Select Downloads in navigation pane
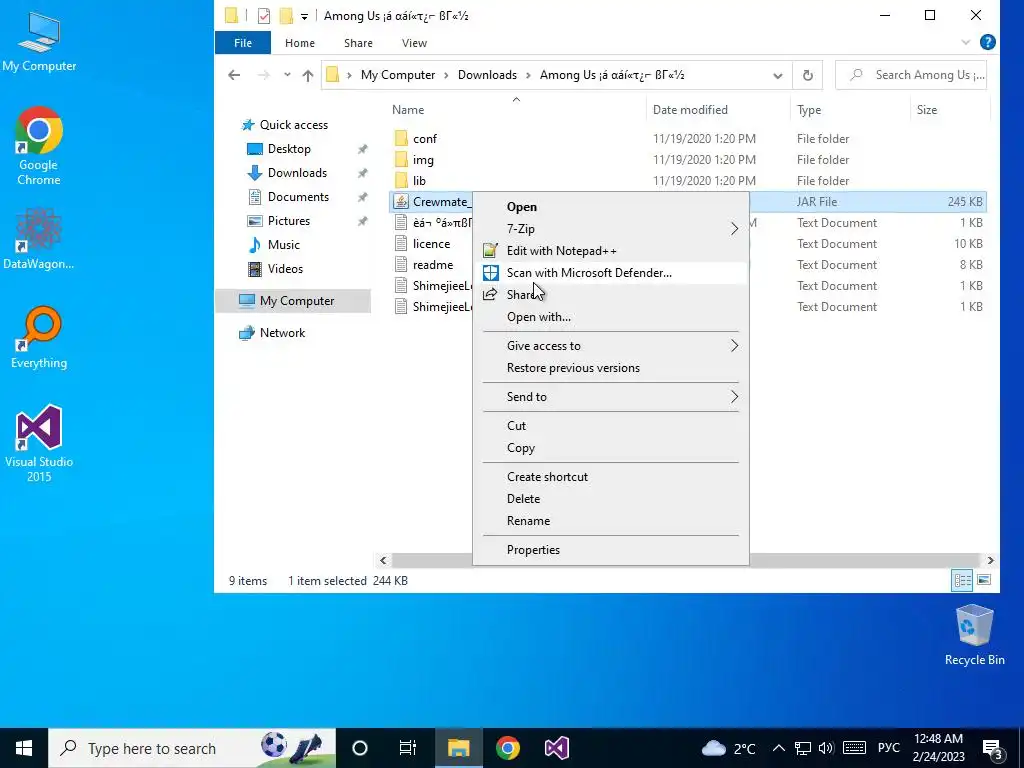Image resolution: width=1024 pixels, height=768 pixels. point(297,173)
